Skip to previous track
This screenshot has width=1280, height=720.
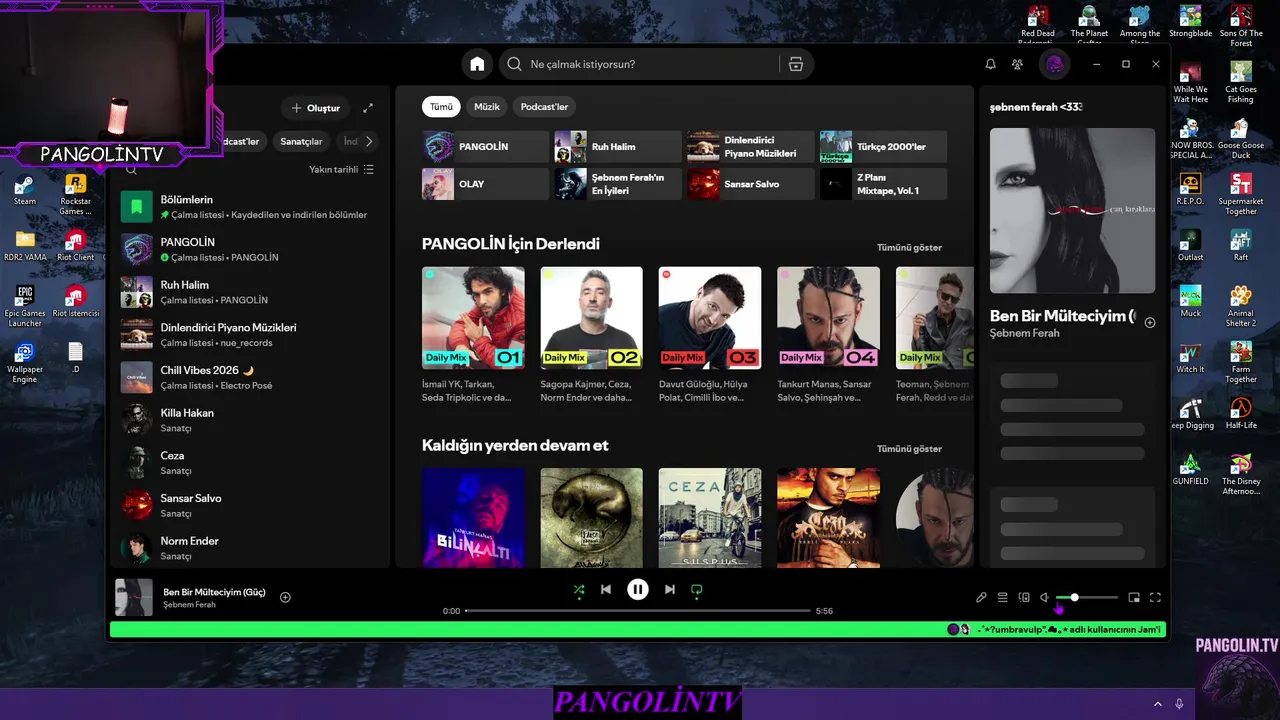pyautogui.click(x=606, y=590)
